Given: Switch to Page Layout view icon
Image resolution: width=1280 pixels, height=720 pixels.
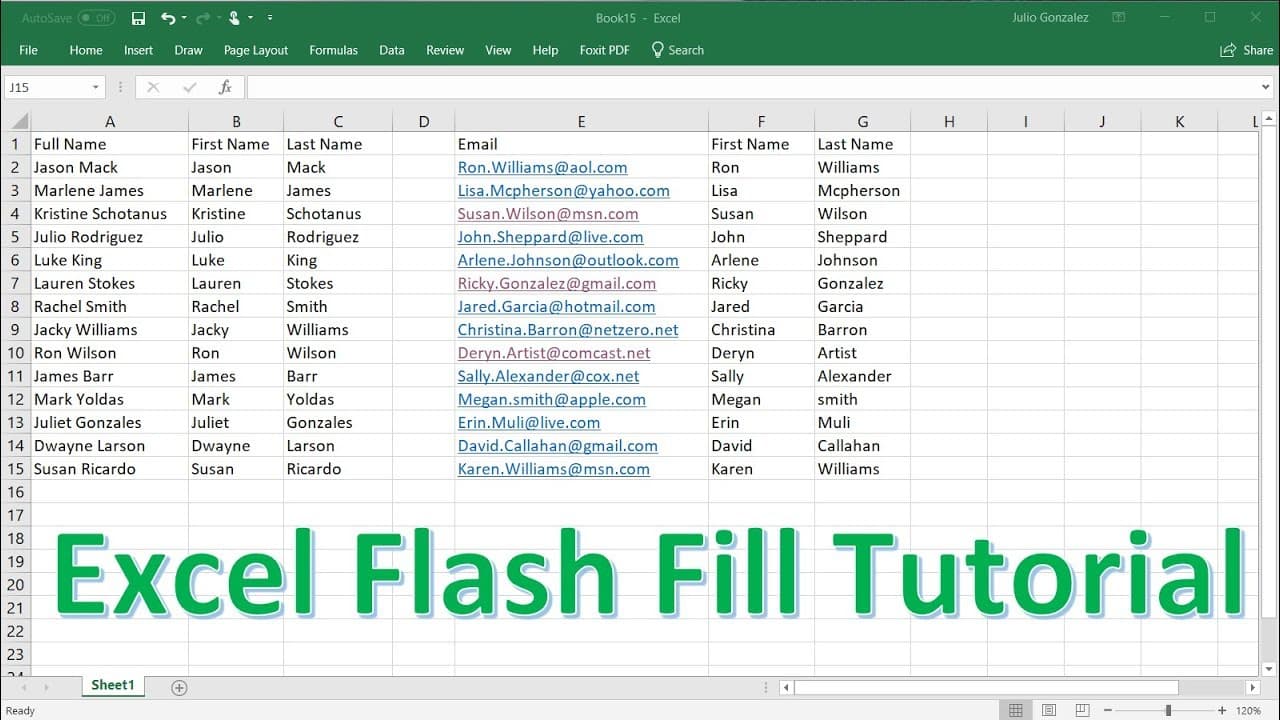Looking at the screenshot, I should tap(1049, 710).
